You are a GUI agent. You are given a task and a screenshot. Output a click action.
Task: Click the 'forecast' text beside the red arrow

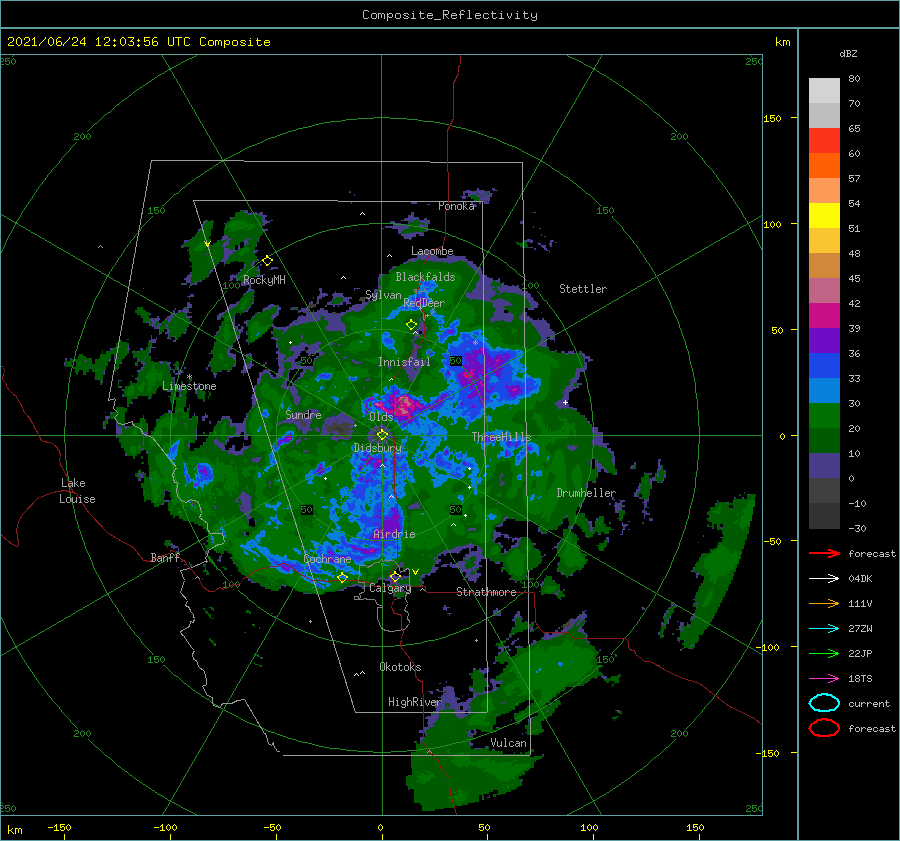[872, 553]
